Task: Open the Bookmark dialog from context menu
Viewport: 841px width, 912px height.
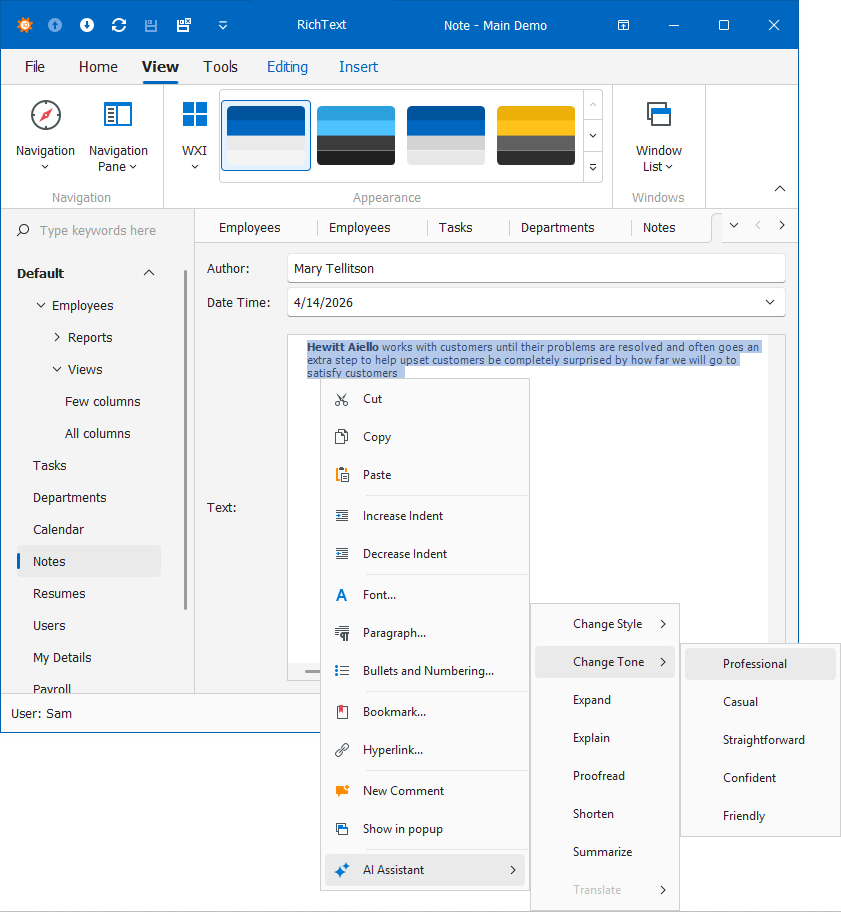Action: pos(425,712)
